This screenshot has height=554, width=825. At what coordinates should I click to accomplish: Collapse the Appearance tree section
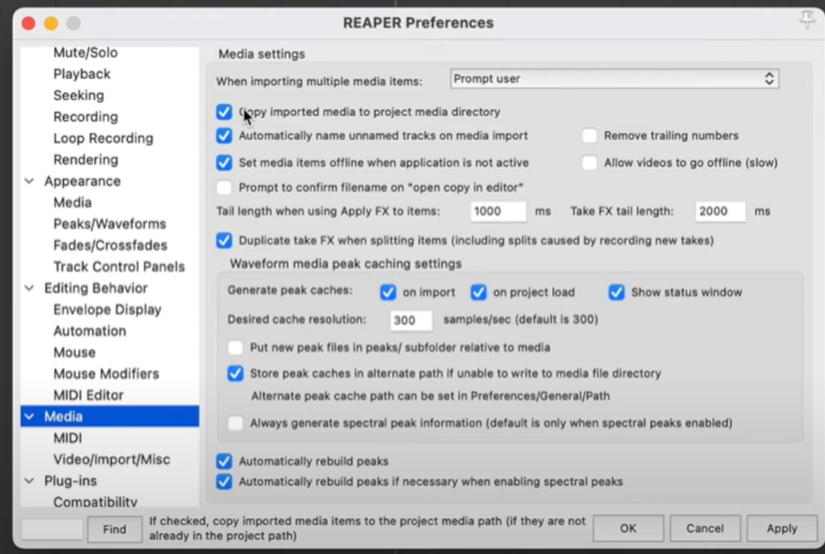coord(30,182)
